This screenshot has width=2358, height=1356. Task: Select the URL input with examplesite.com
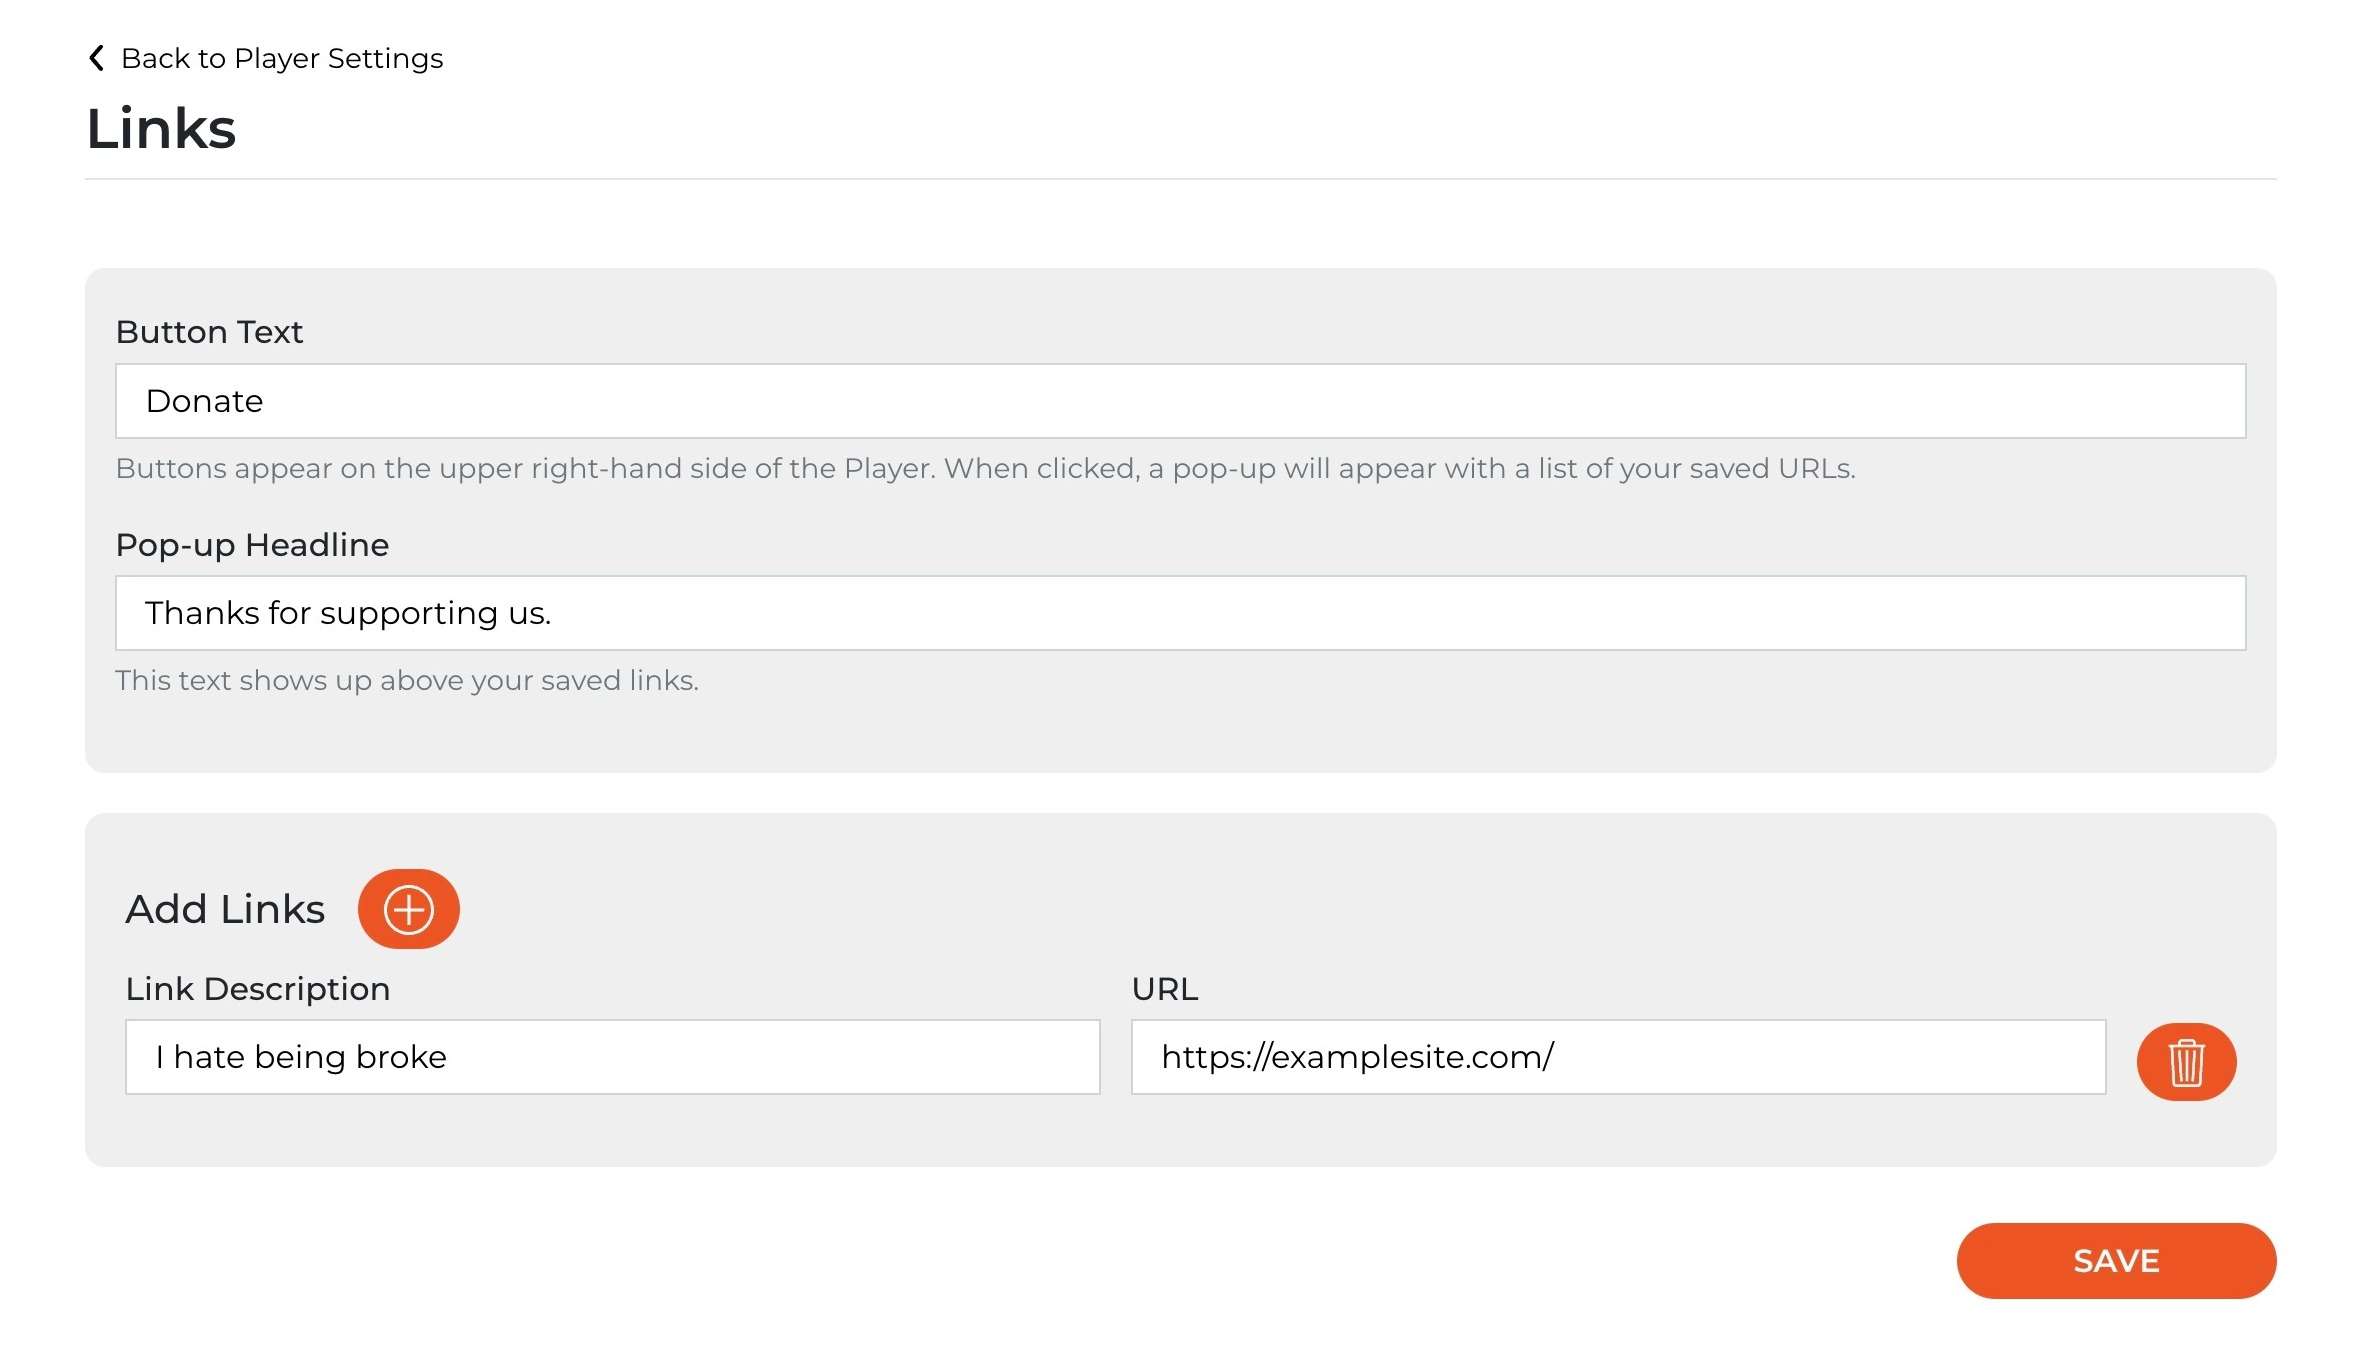(1618, 1057)
